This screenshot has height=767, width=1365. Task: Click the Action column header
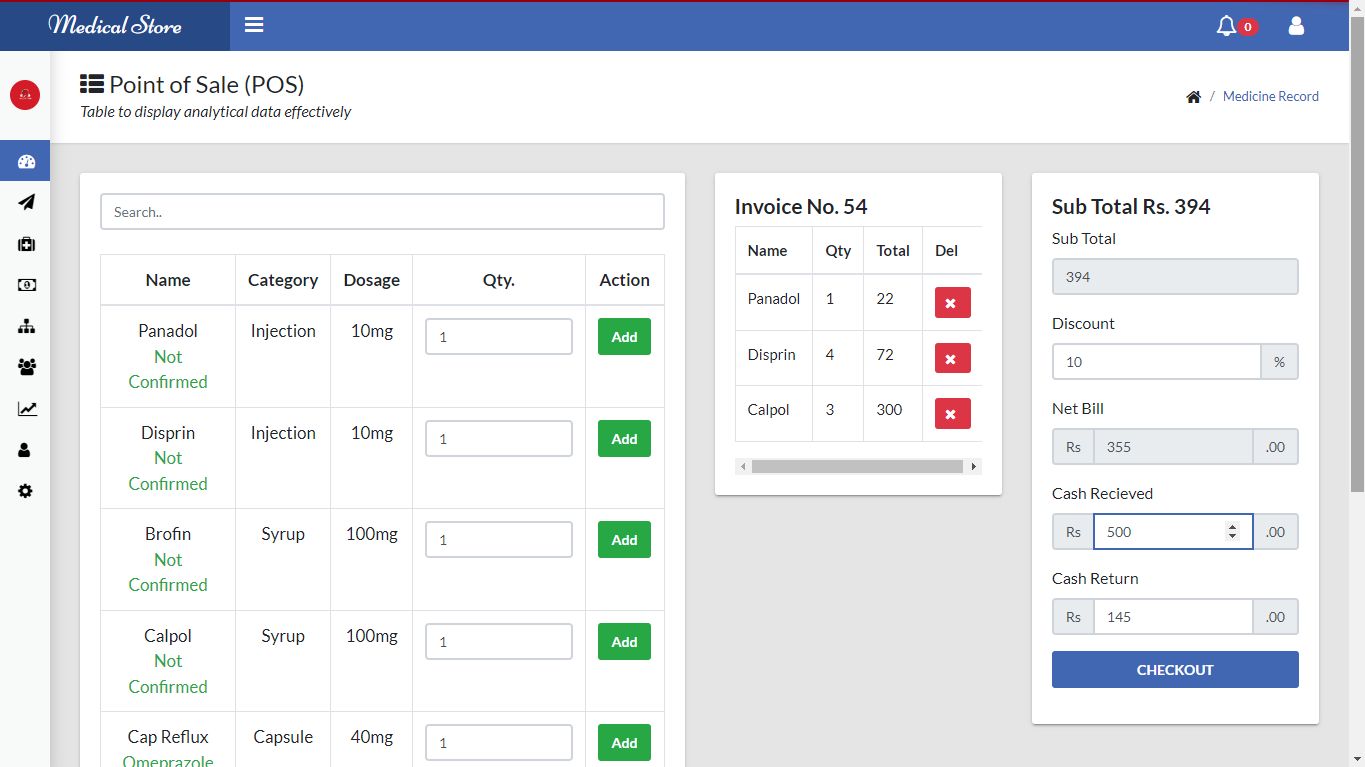click(625, 280)
